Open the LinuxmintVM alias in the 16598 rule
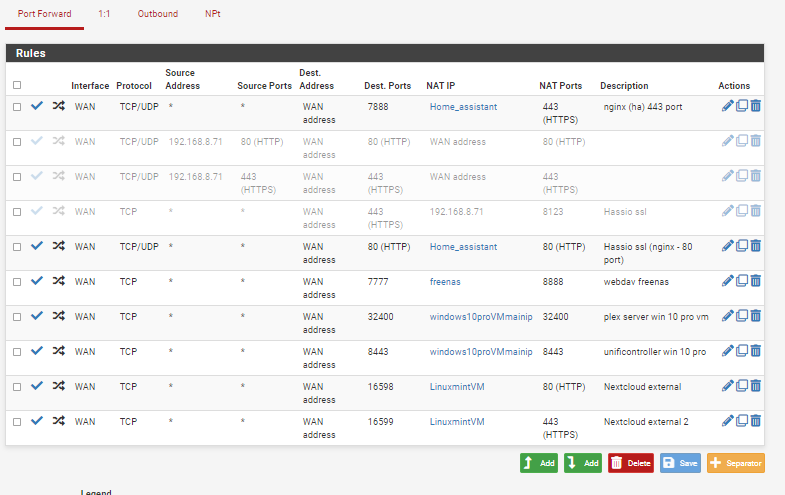This screenshot has width=785, height=495. (x=457, y=387)
